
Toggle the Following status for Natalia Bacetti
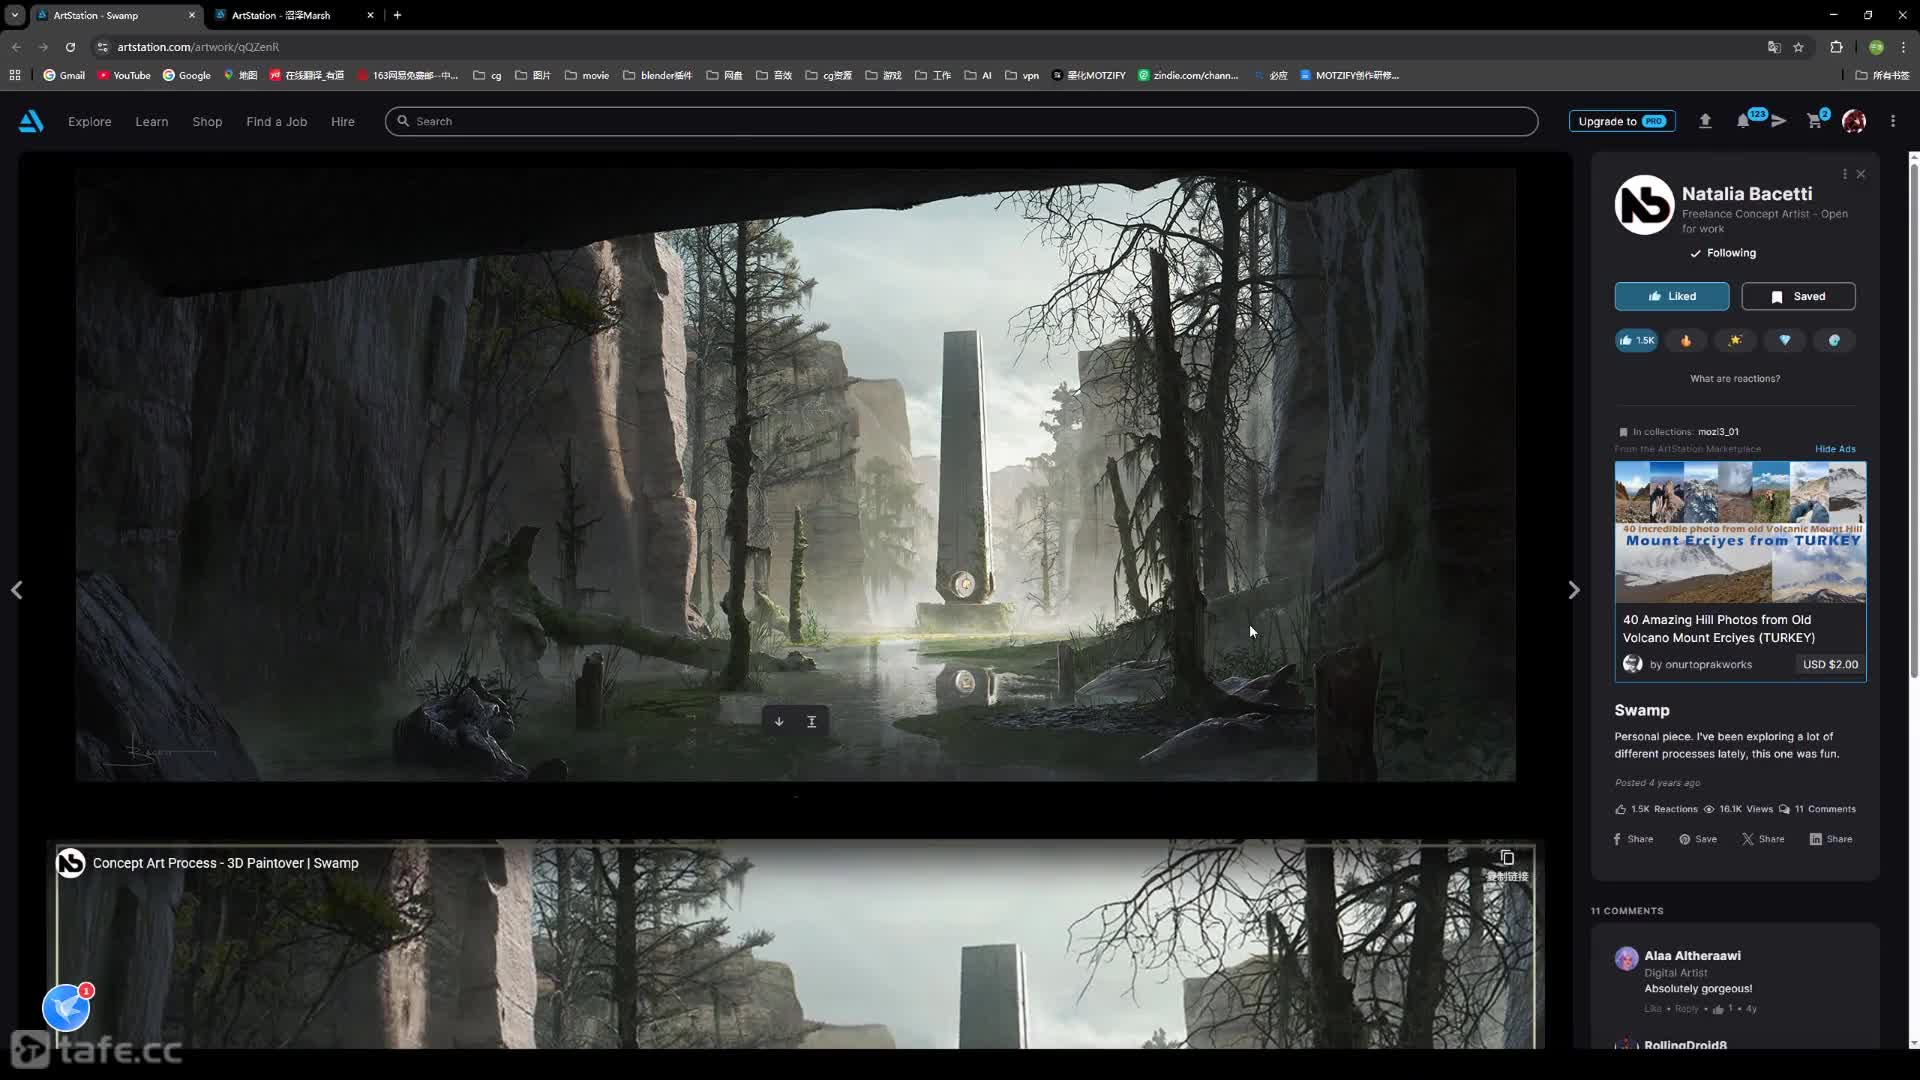pyautogui.click(x=1723, y=253)
